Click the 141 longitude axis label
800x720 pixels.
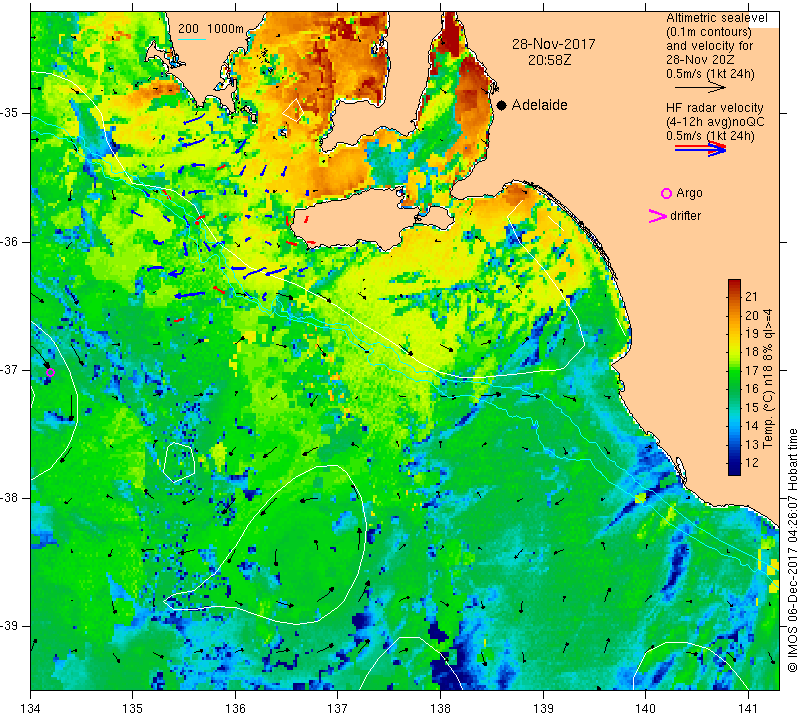(x=748, y=708)
